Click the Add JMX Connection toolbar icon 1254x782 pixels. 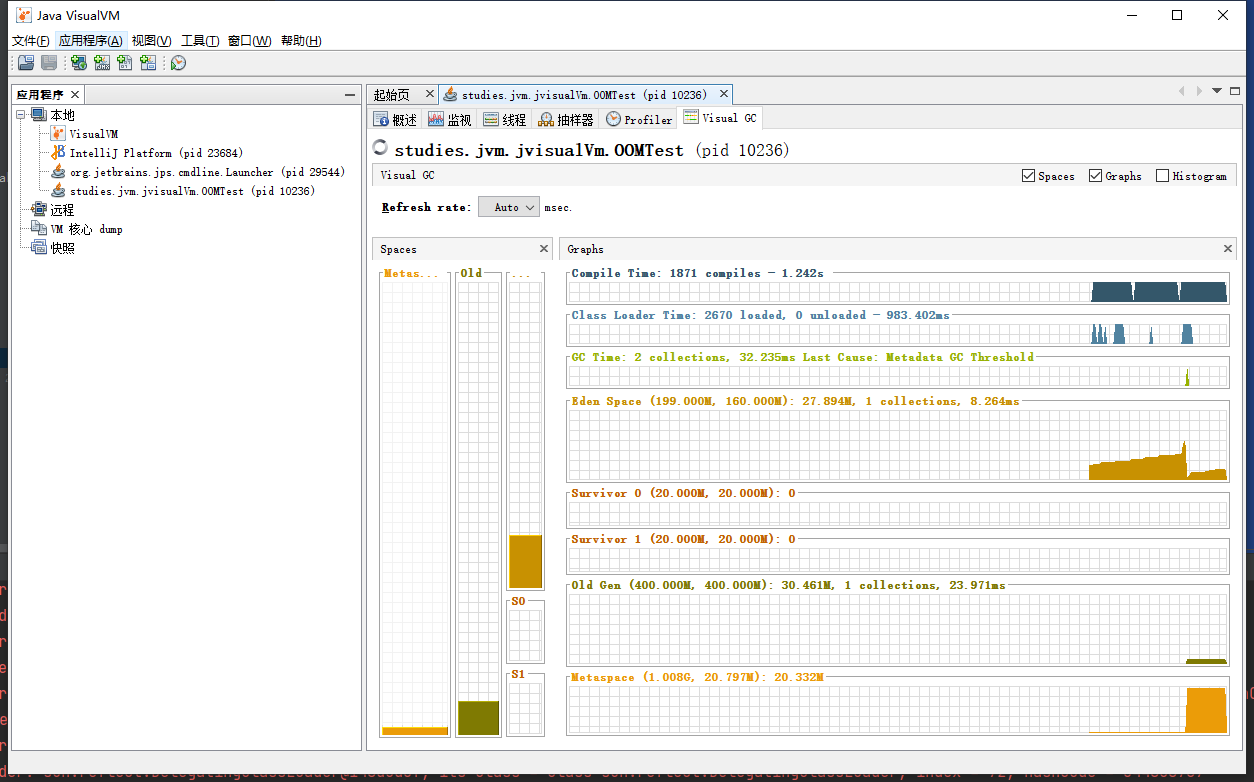[x=101, y=63]
